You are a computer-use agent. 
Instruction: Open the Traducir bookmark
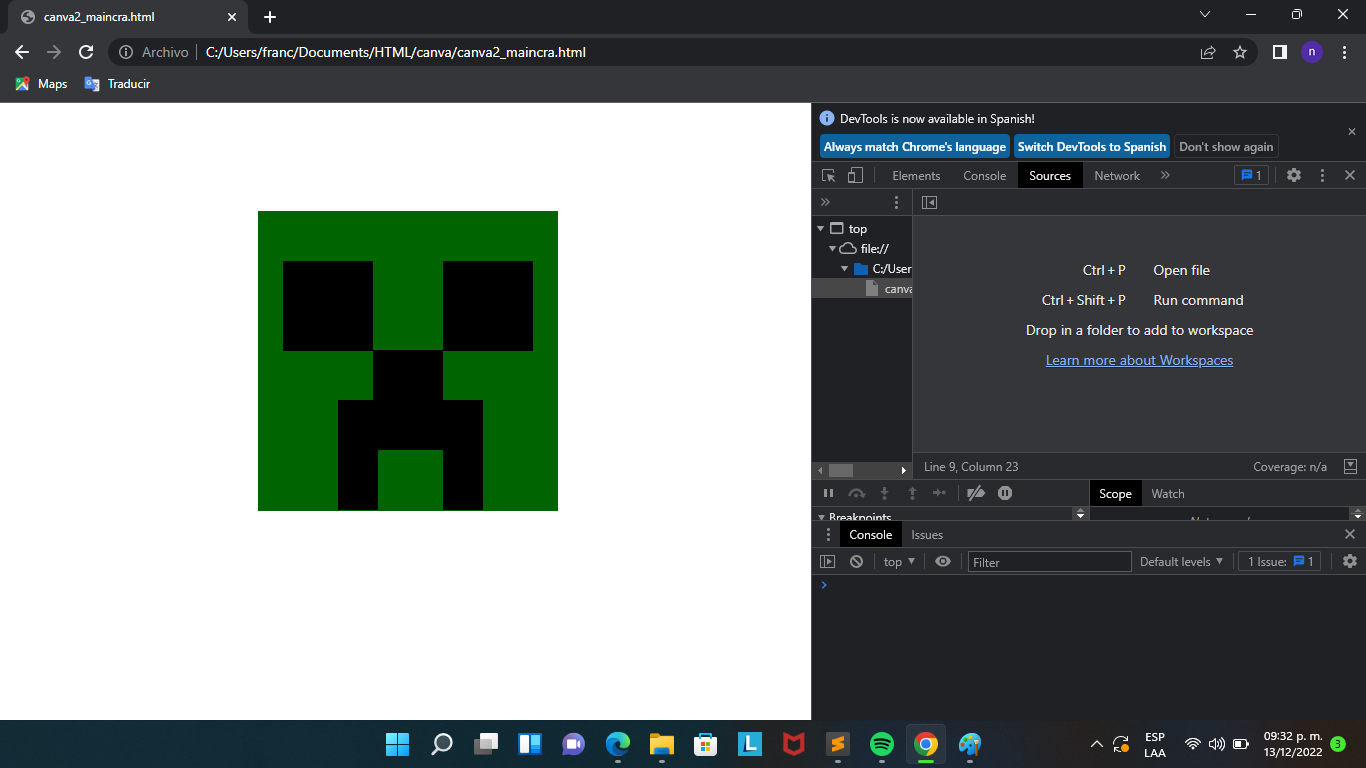pos(117,84)
